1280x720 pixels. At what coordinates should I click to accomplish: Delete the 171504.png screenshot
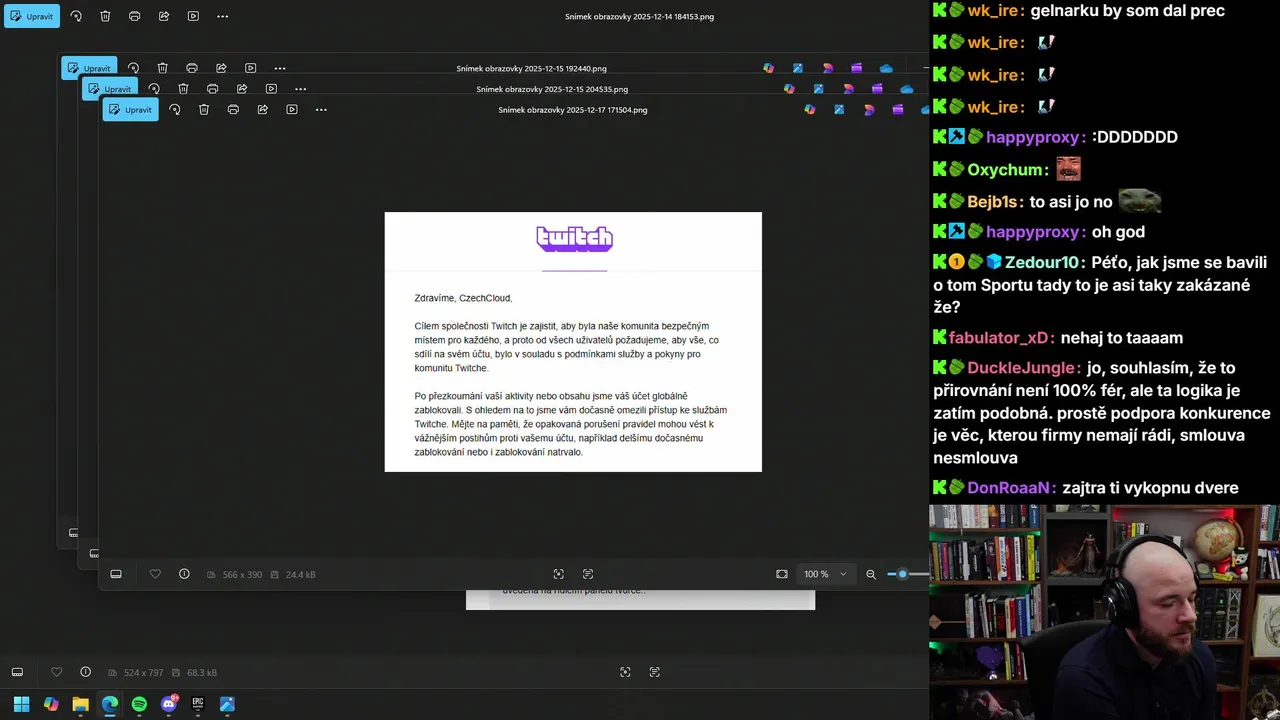(204, 109)
